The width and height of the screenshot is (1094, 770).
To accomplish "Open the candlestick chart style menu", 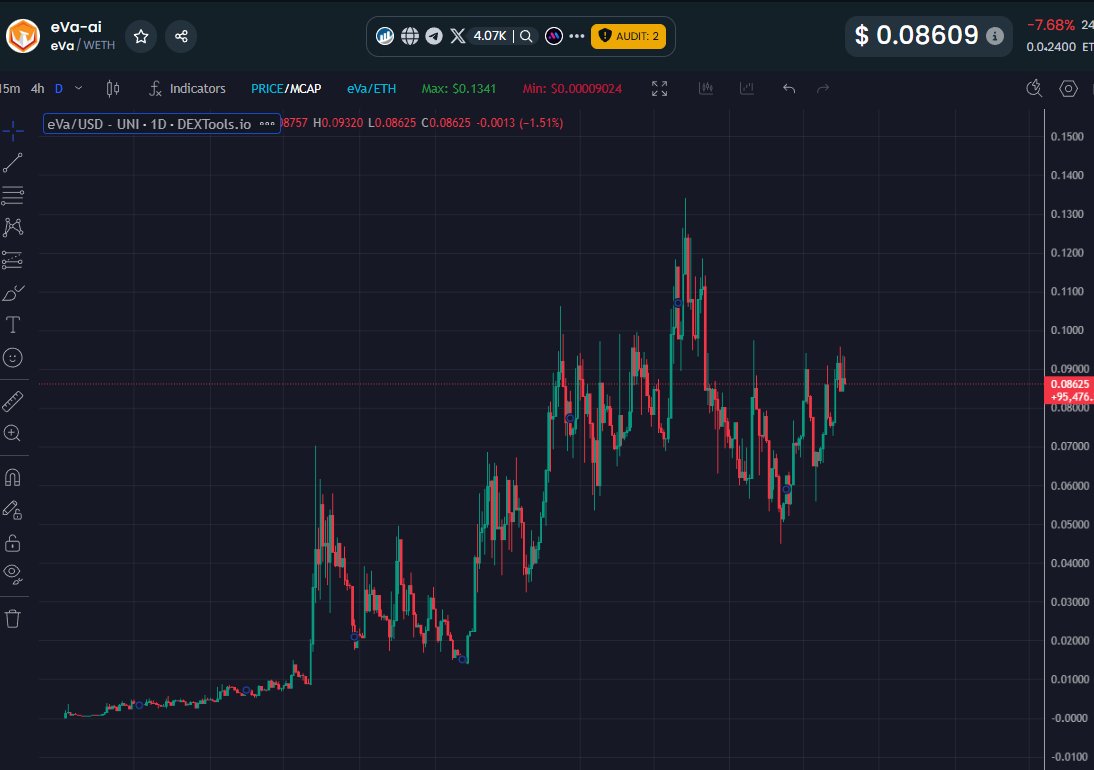I will (x=113, y=89).
